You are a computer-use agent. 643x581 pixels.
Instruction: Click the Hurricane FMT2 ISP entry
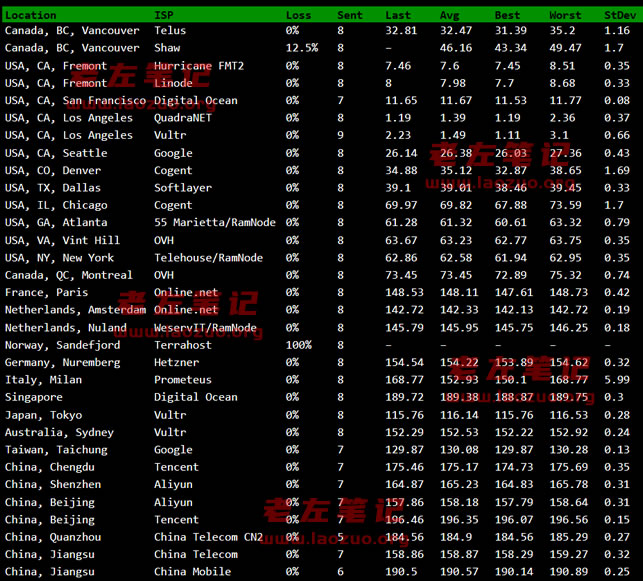(198, 66)
